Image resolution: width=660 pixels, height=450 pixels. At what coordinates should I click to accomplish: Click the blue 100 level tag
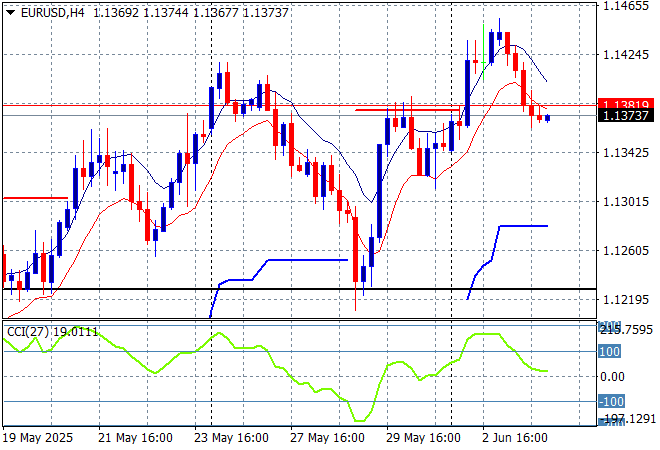pos(610,352)
